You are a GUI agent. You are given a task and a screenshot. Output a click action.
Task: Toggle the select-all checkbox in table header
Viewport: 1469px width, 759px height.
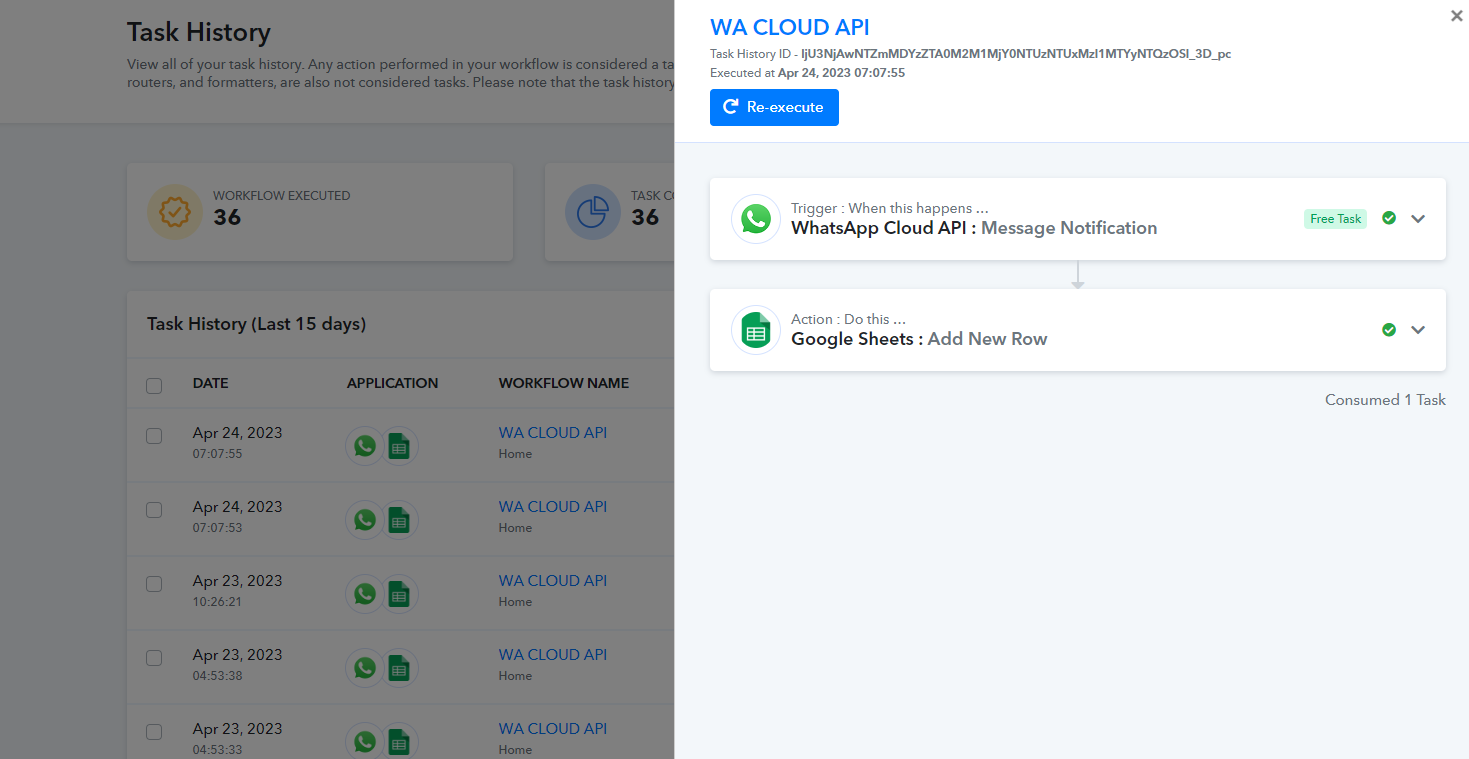click(154, 386)
